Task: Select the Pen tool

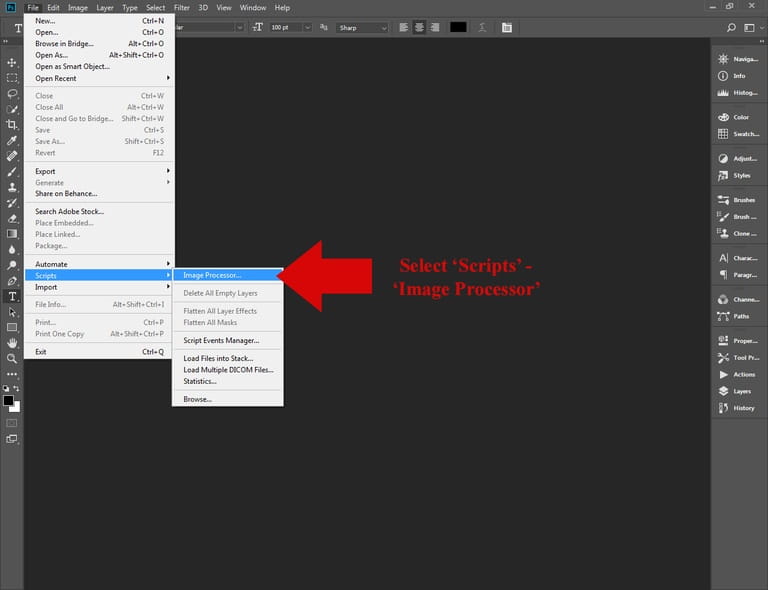Action: pos(12,281)
